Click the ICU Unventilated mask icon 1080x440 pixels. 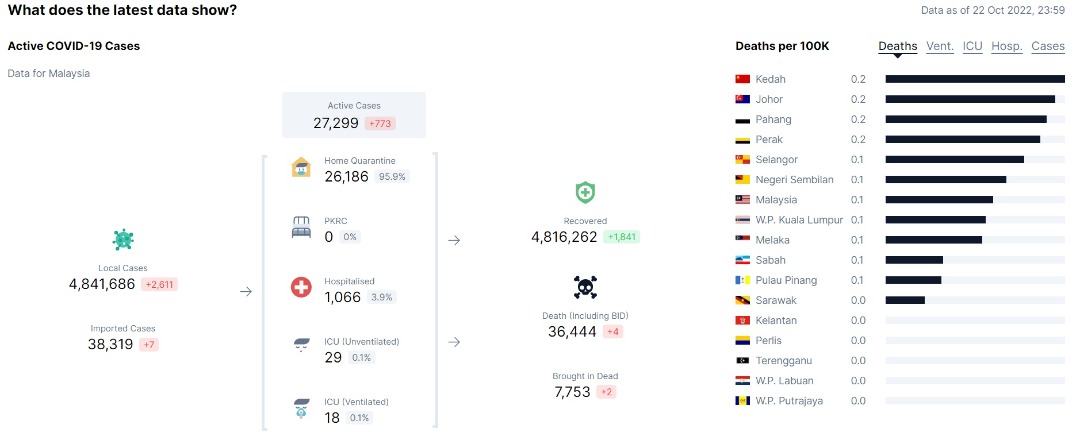tap(301, 346)
